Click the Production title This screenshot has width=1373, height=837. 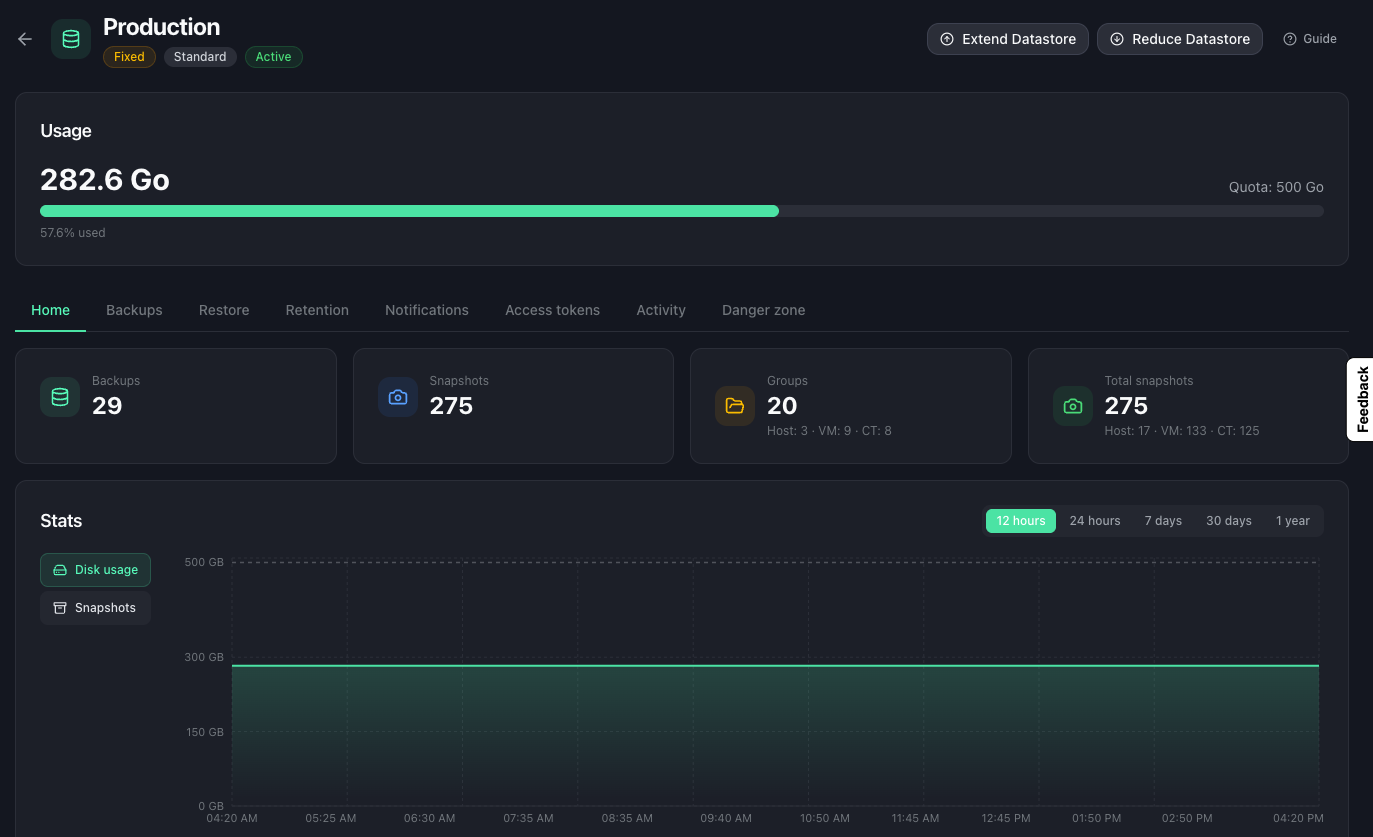[162, 27]
